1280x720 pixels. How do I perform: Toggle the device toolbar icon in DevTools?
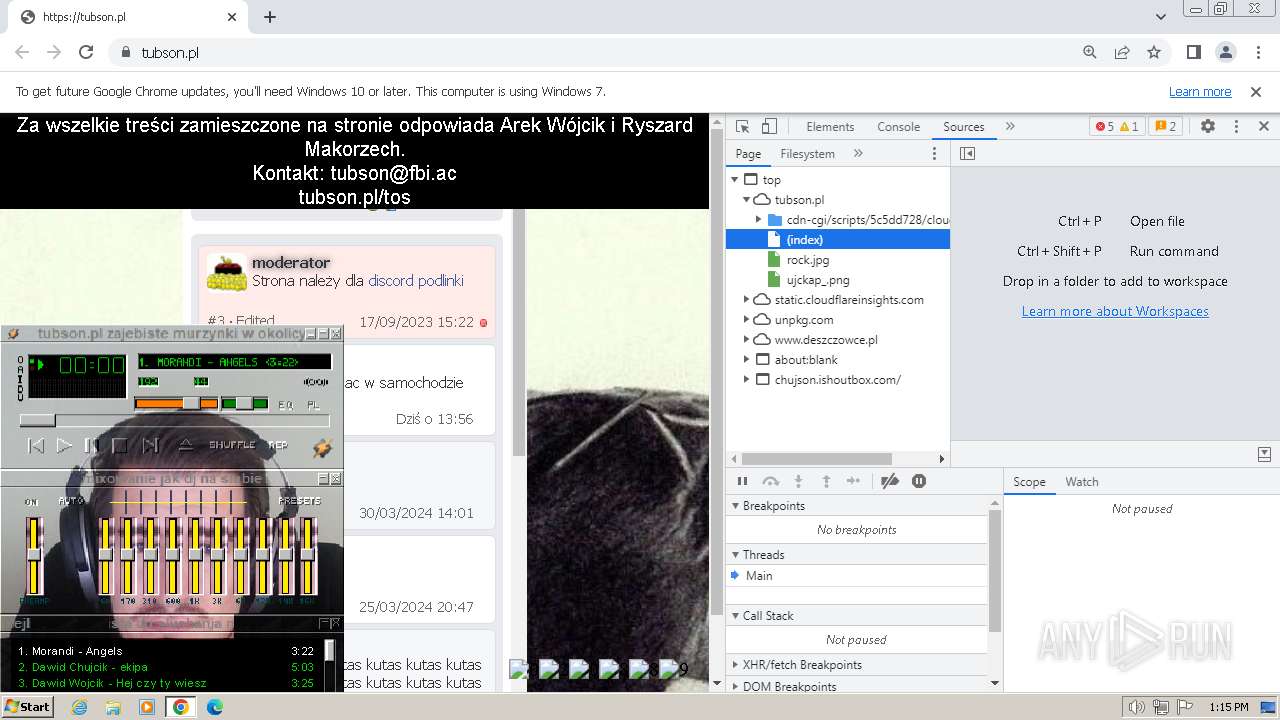[x=769, y=127]
